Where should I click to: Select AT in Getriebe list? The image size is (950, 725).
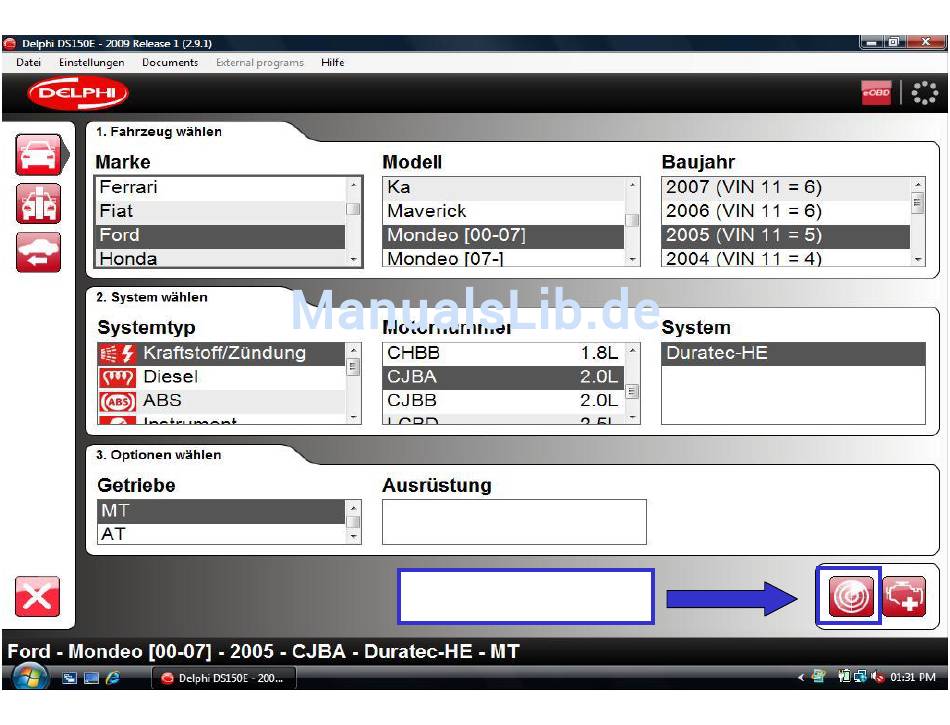pos(221,534)
